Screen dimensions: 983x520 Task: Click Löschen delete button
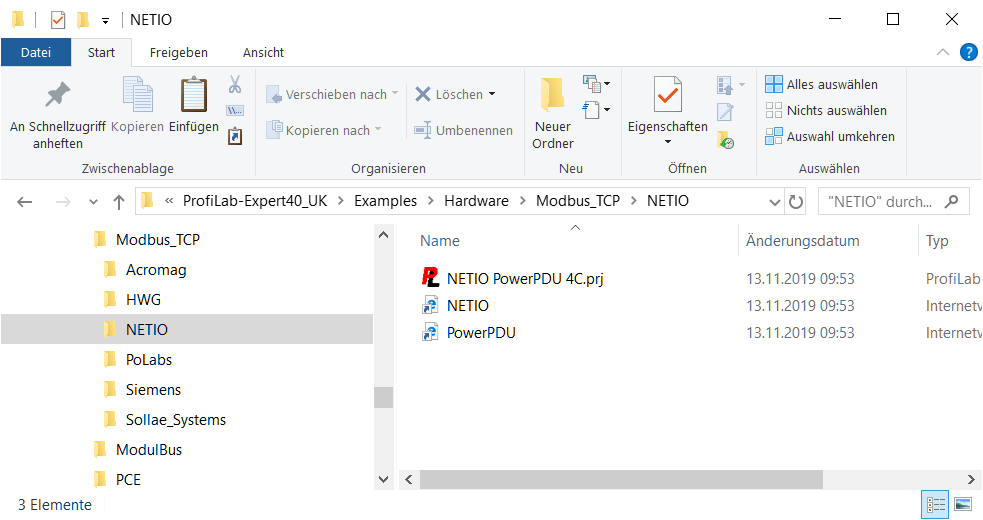pyautogui.click(x=449, y=94)
